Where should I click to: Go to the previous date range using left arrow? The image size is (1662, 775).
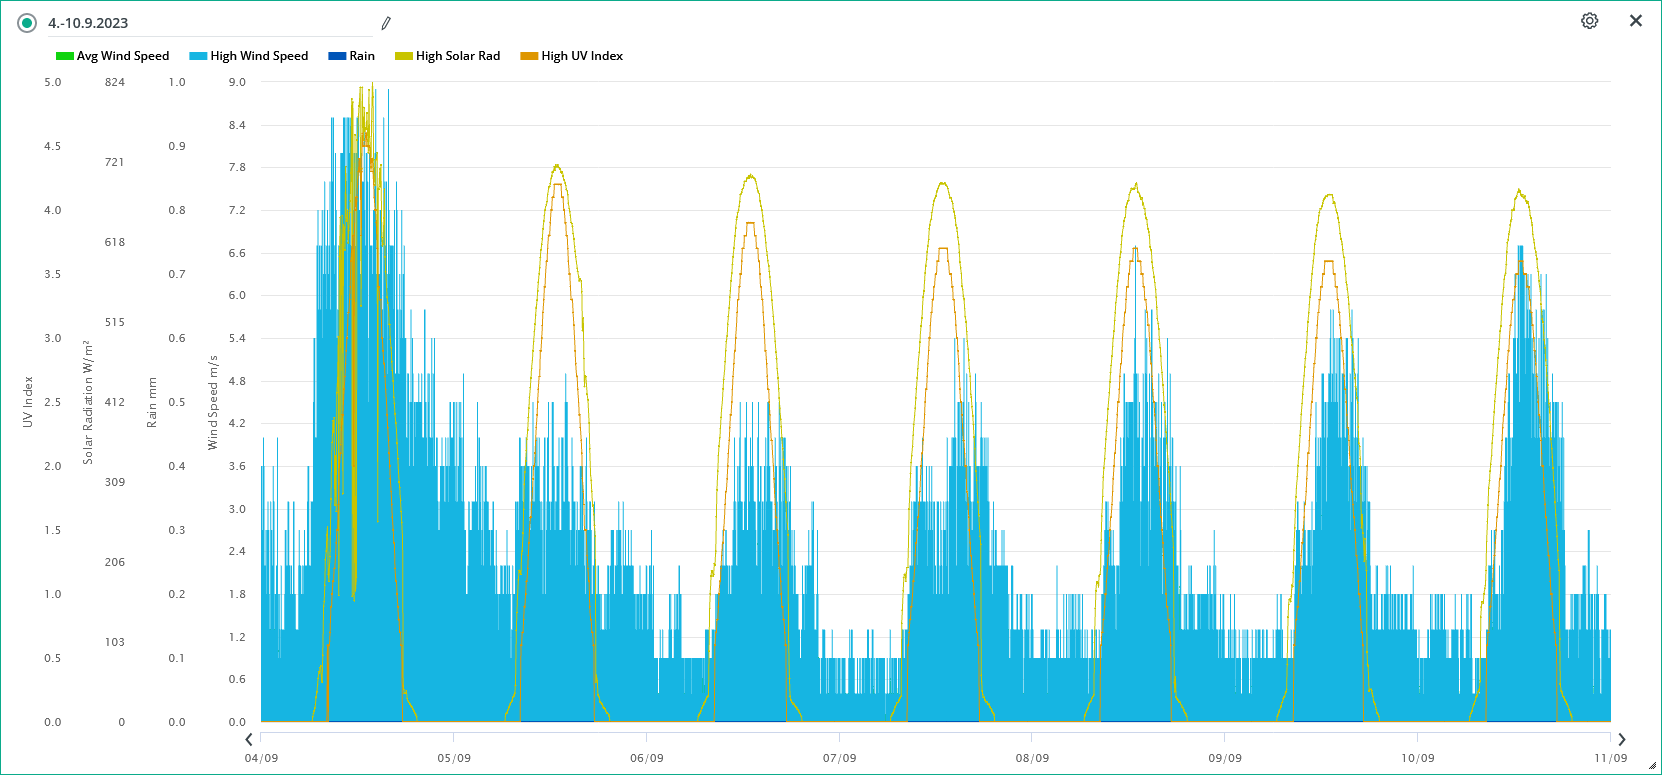[x=249, y=740]
